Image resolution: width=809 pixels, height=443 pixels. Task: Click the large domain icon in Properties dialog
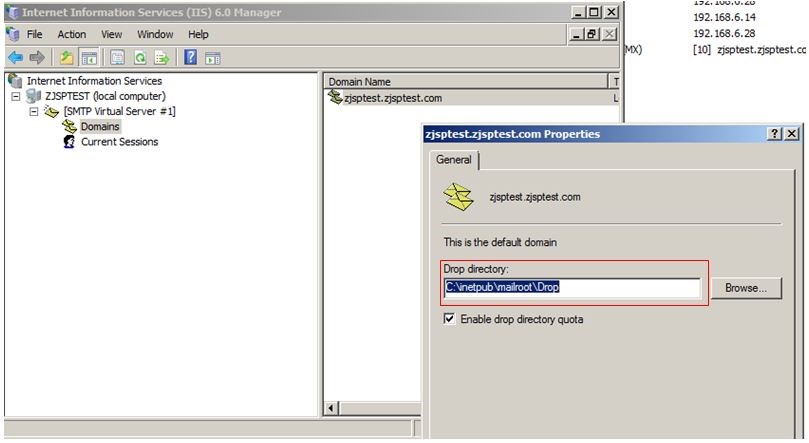pos(458,197)
